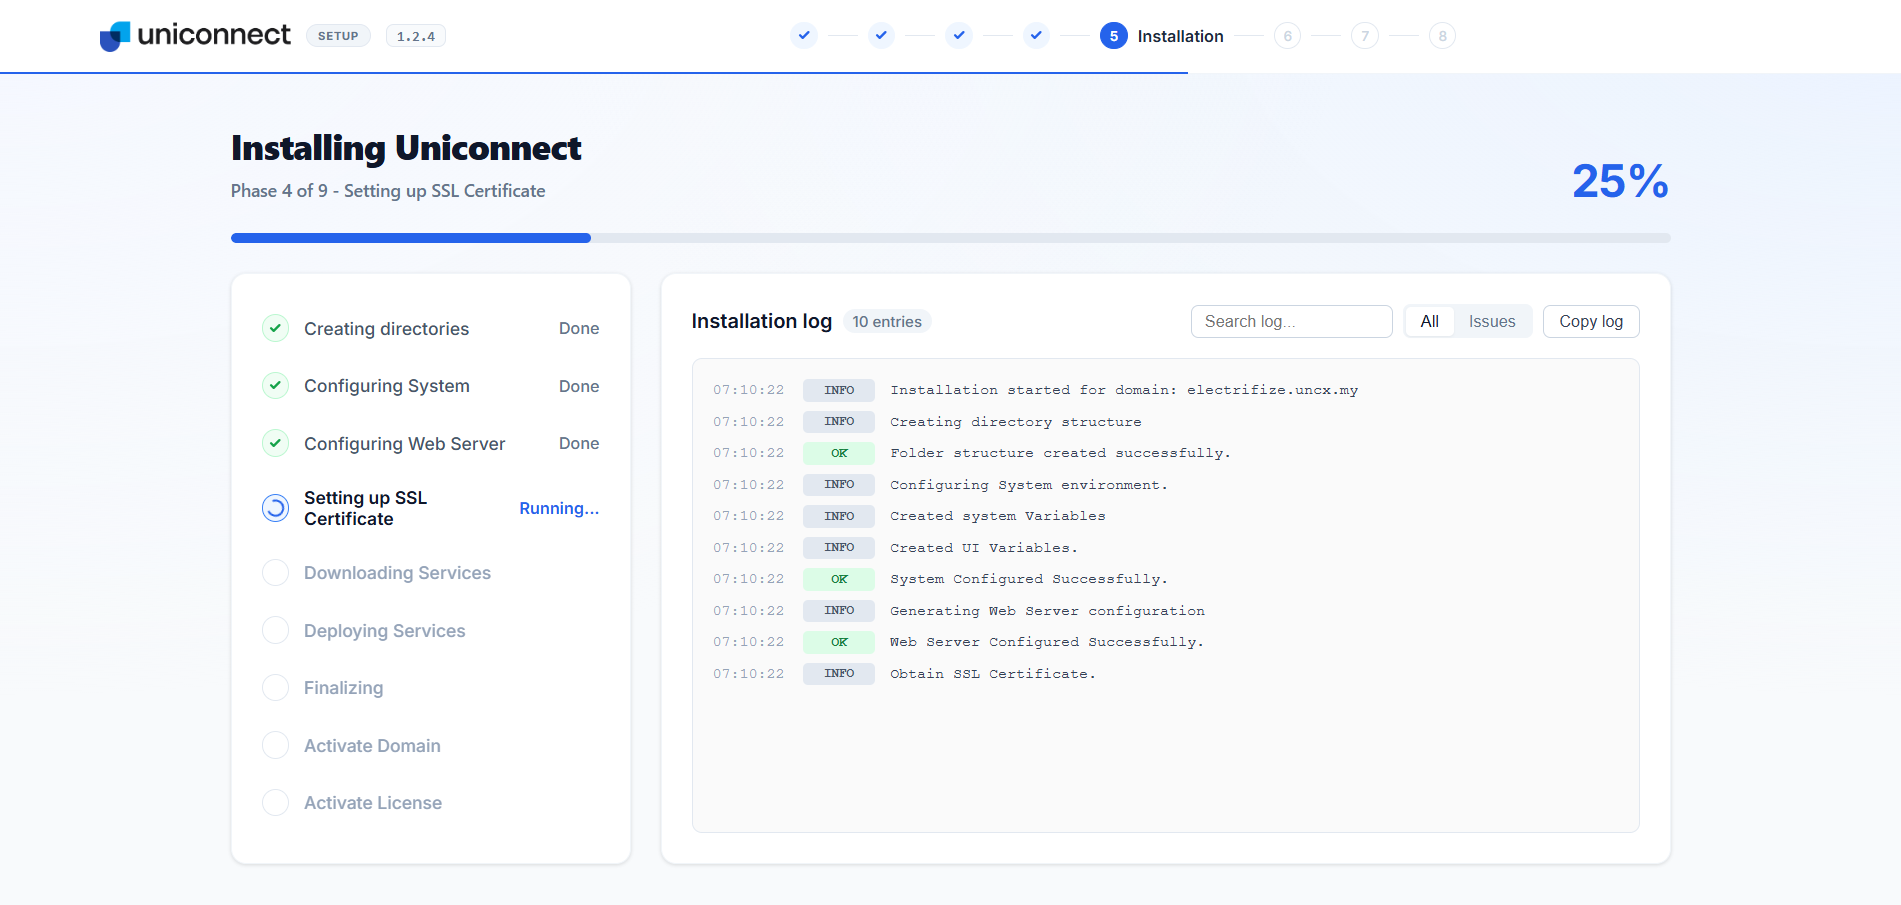Image resolution: width=1901 pixels, height=905 pixels.
Task: Click the 25% progress value
Action: (x=1620, y=181)
